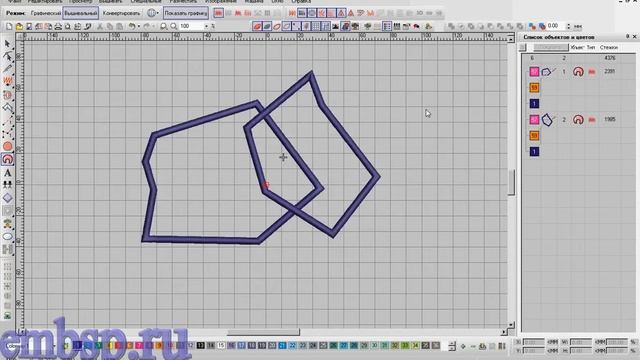Select the red circle fill tool
The height and width of the screenshot is (360, 640).
click(x=7, y=146)
